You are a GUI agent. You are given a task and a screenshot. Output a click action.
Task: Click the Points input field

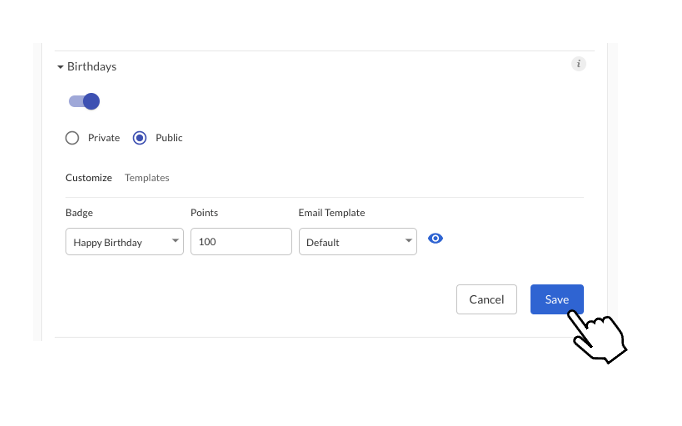coord(241,242)
